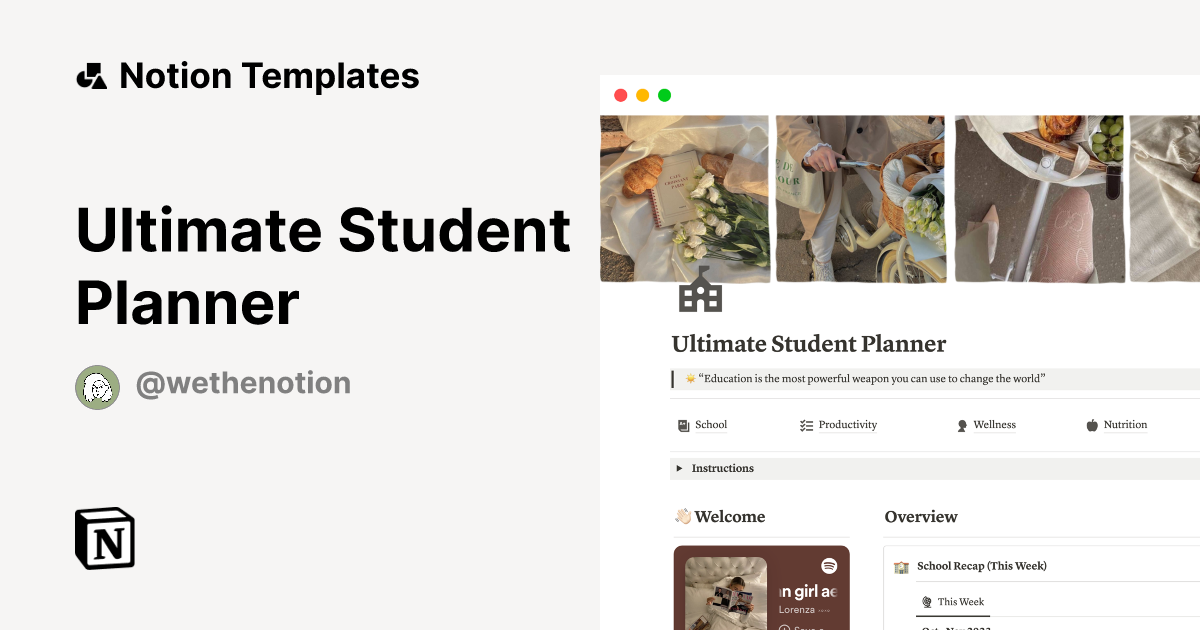1200x630 pixels.
Task: Open the @wethenotion profile link
Action: pos(243,383)
